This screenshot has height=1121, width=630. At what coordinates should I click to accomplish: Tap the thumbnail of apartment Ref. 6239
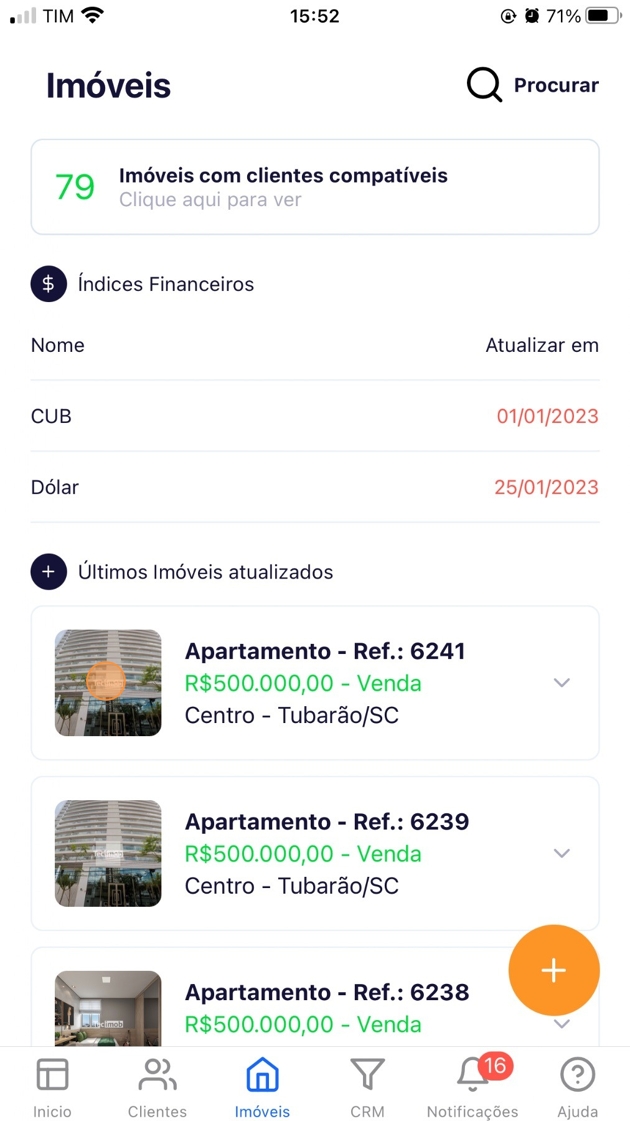(x=108, y=853)
